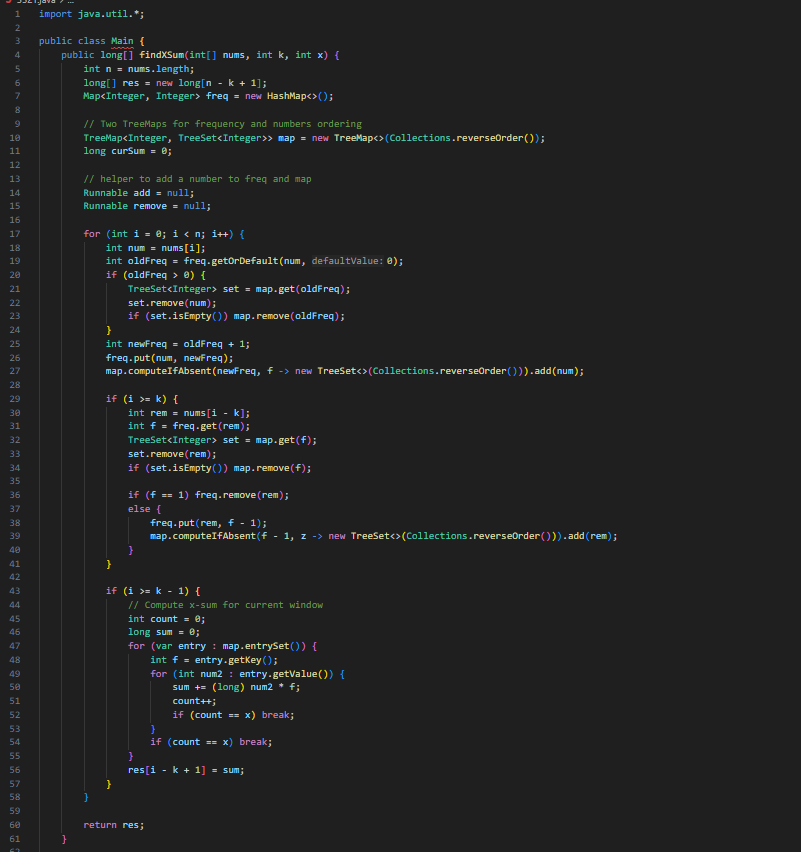Click line number 35 in the gutter

pos(15,481)
